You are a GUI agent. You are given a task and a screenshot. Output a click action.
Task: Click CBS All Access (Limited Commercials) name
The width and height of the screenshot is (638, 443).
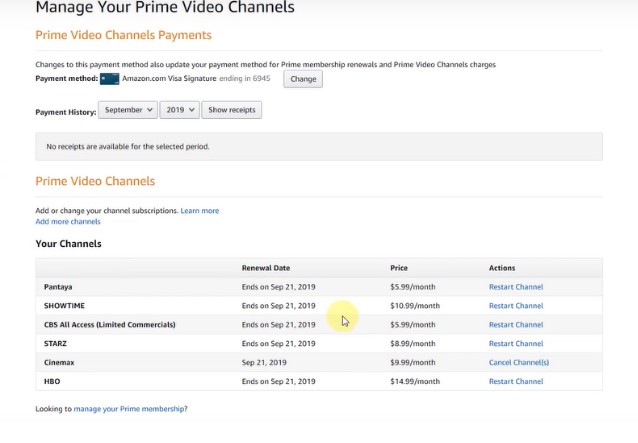[x=110, y=325]
